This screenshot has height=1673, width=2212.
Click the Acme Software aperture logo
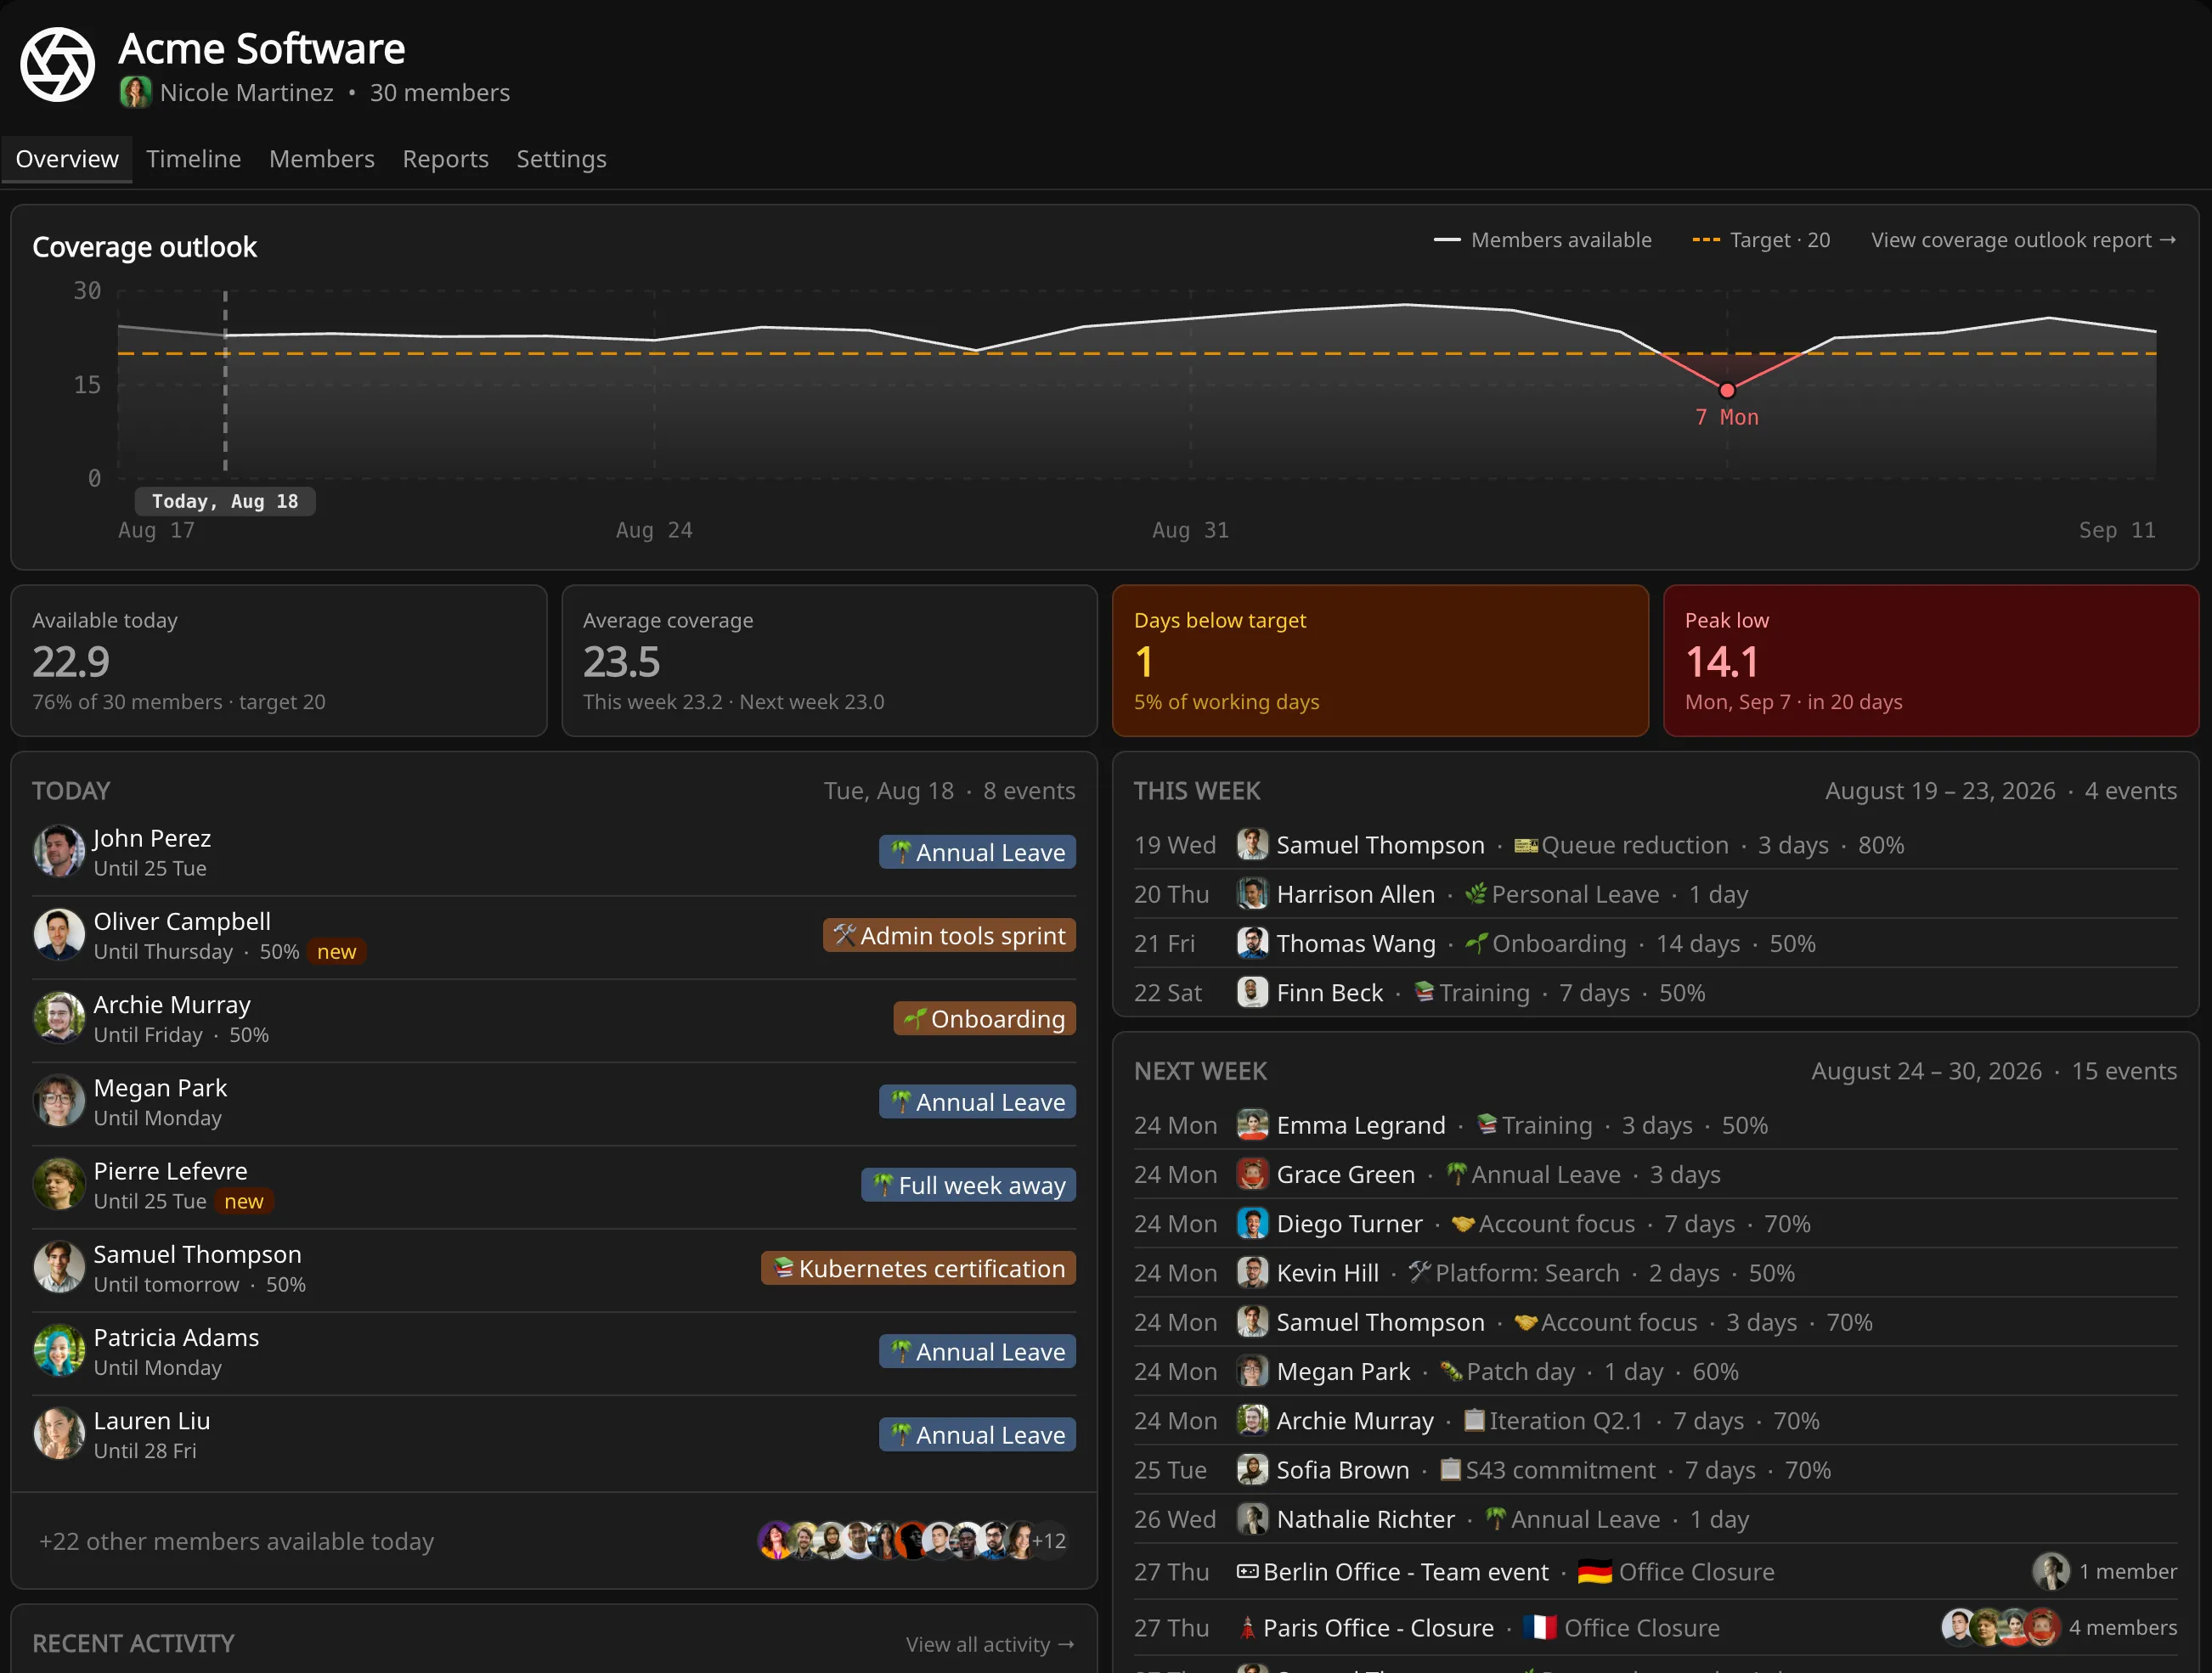click(x=58, y=65)
